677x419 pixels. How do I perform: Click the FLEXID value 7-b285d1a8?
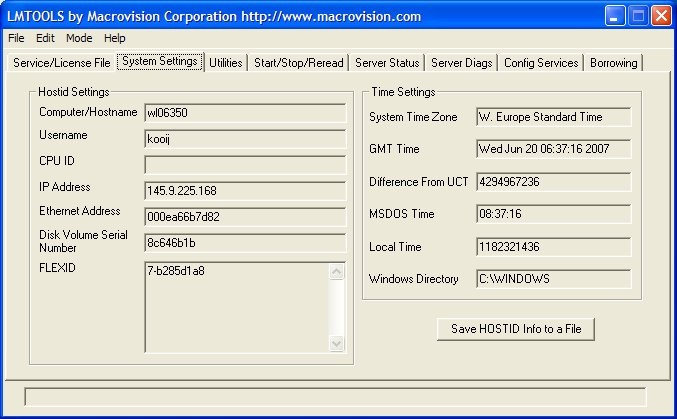click(x=176, y=271)
